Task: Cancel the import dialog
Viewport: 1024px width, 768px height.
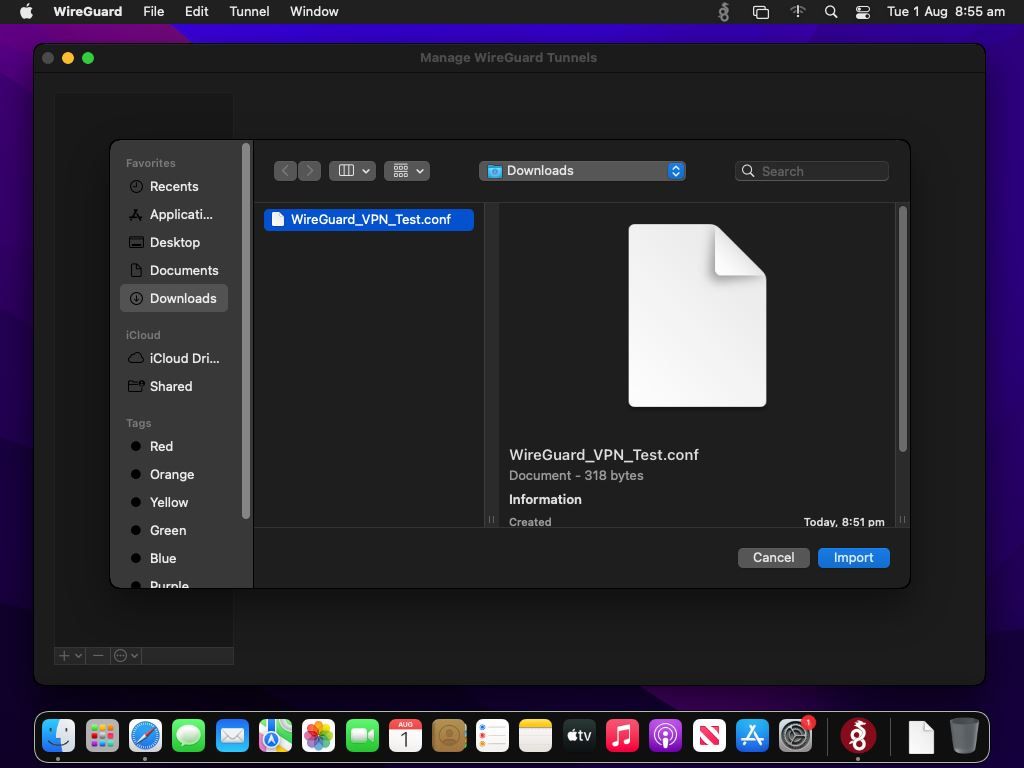Action: coord(772,557)
